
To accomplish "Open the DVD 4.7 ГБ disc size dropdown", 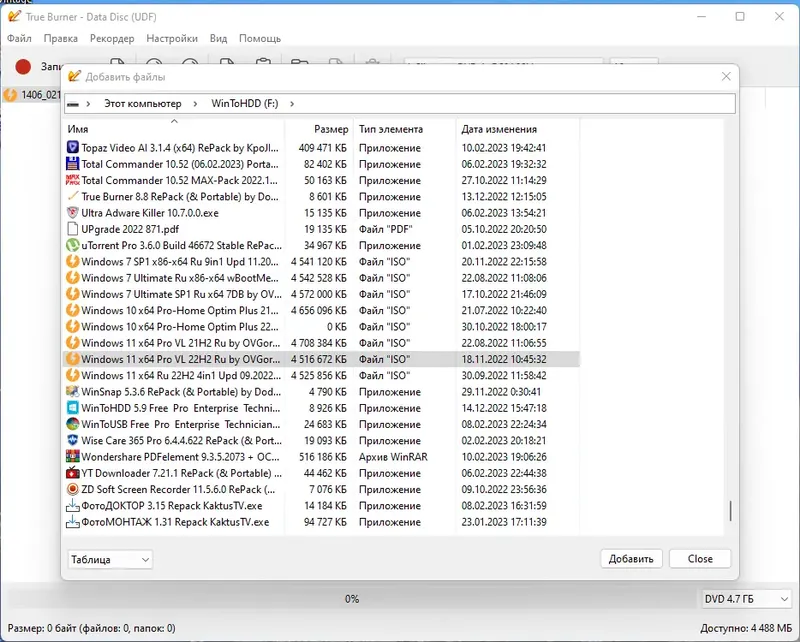I will coord(746,599).
